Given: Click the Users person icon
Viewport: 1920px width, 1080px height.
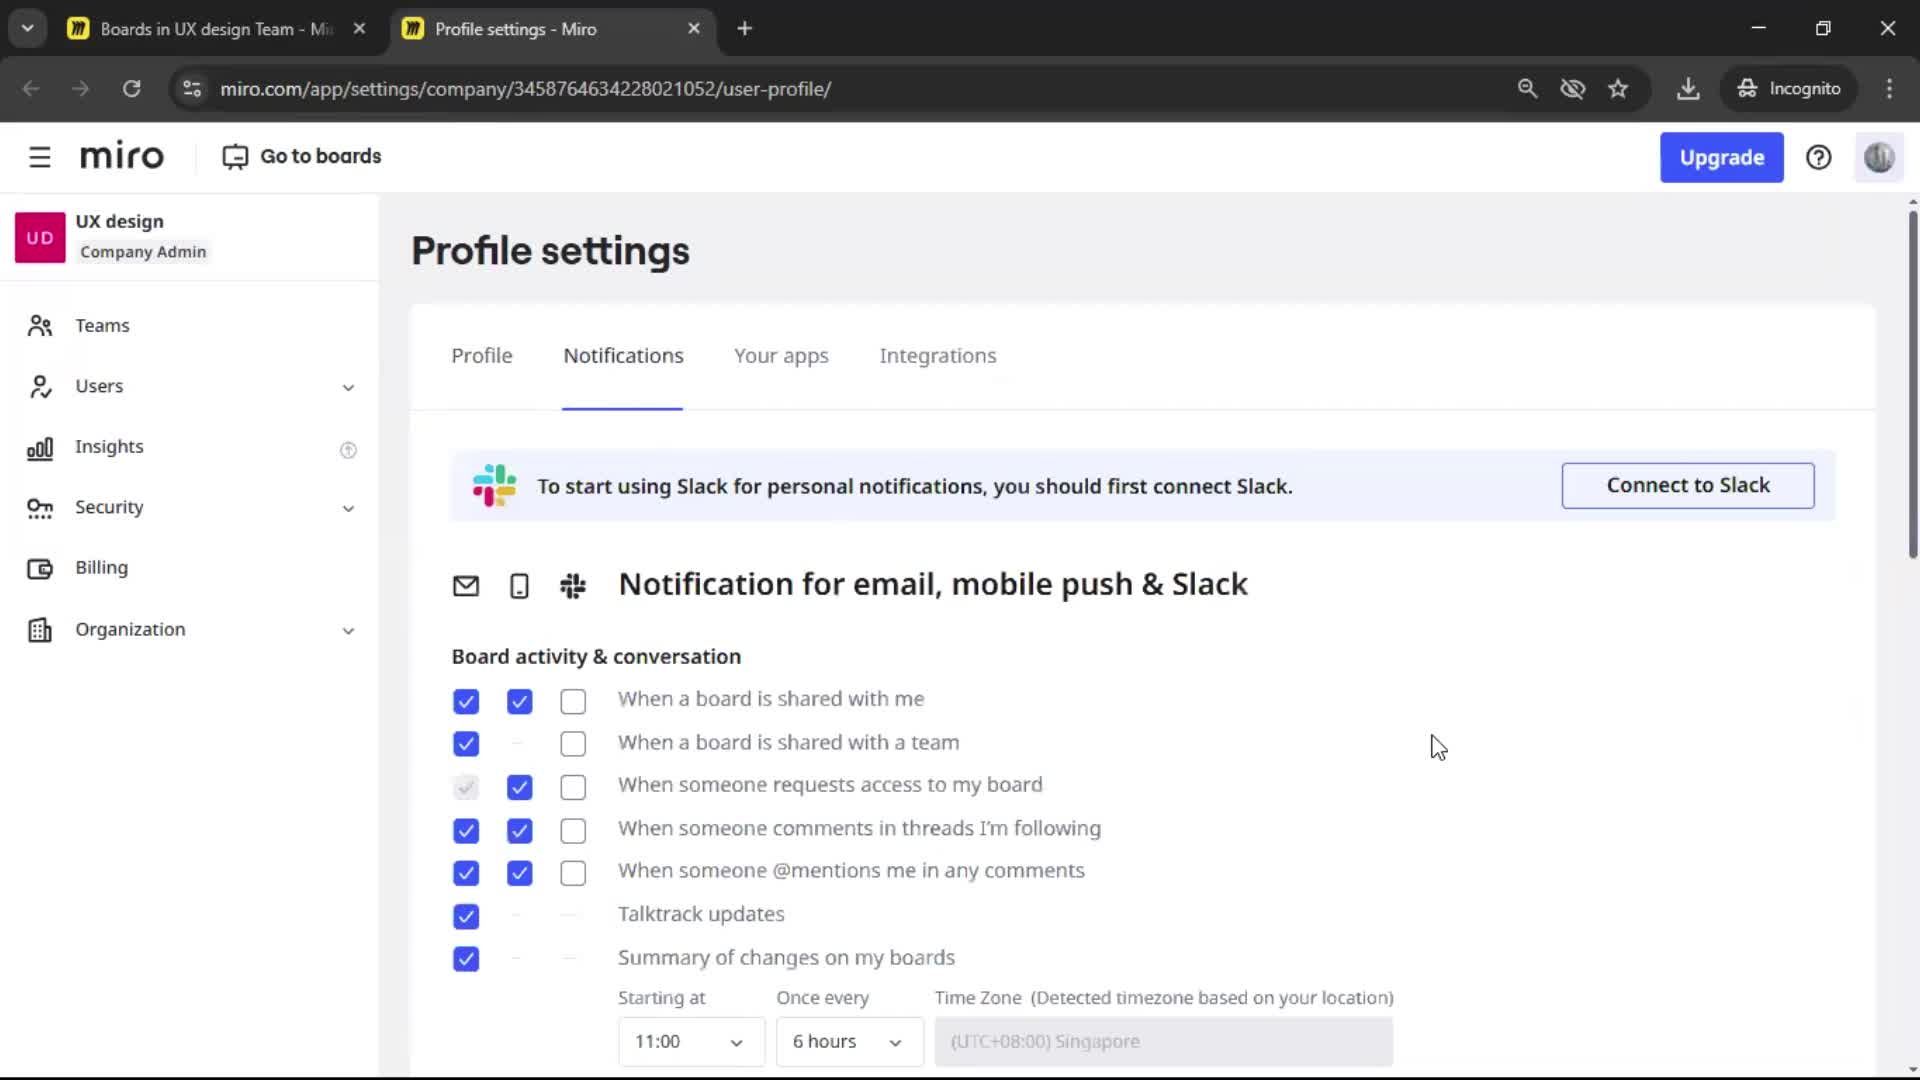Looking at the screenshot, I should click(x=40, y=386).
